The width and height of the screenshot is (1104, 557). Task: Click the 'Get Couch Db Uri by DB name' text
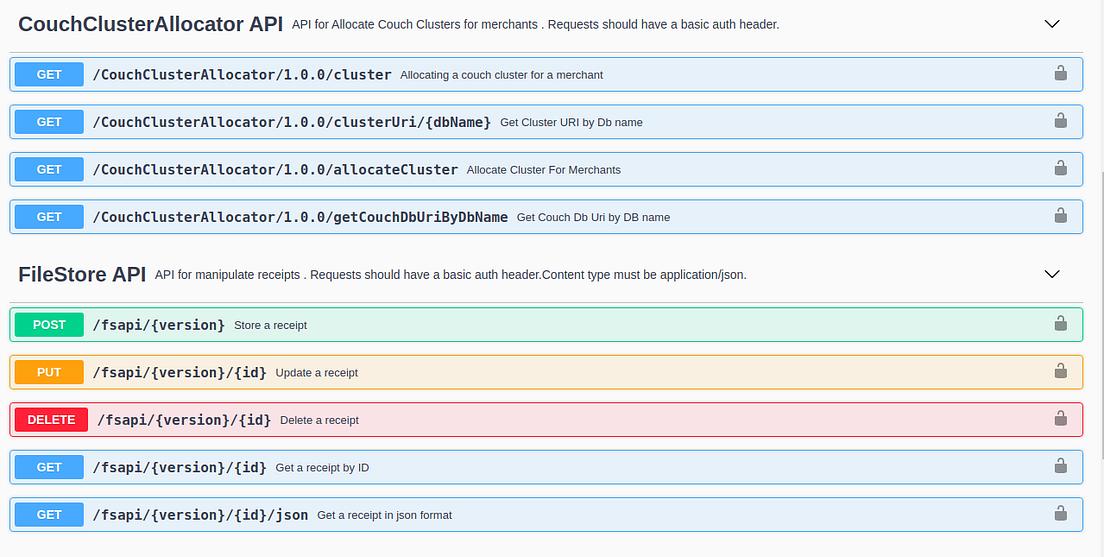(x=593, y=218)
